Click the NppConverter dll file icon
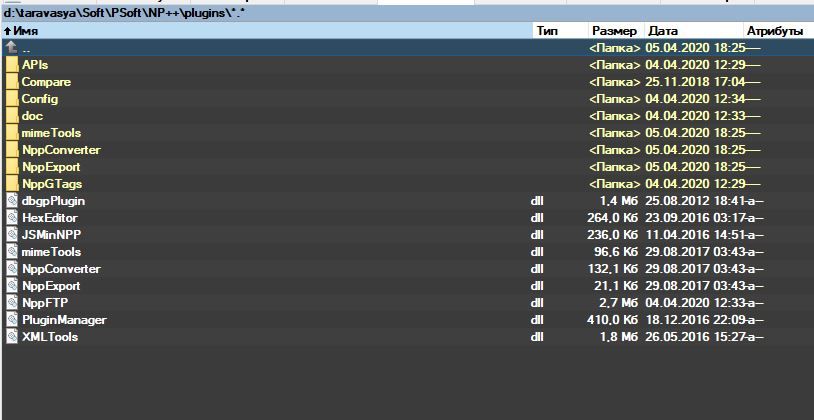Image resolution: width=814 pixels, height=420 pixels. [12, 269]
